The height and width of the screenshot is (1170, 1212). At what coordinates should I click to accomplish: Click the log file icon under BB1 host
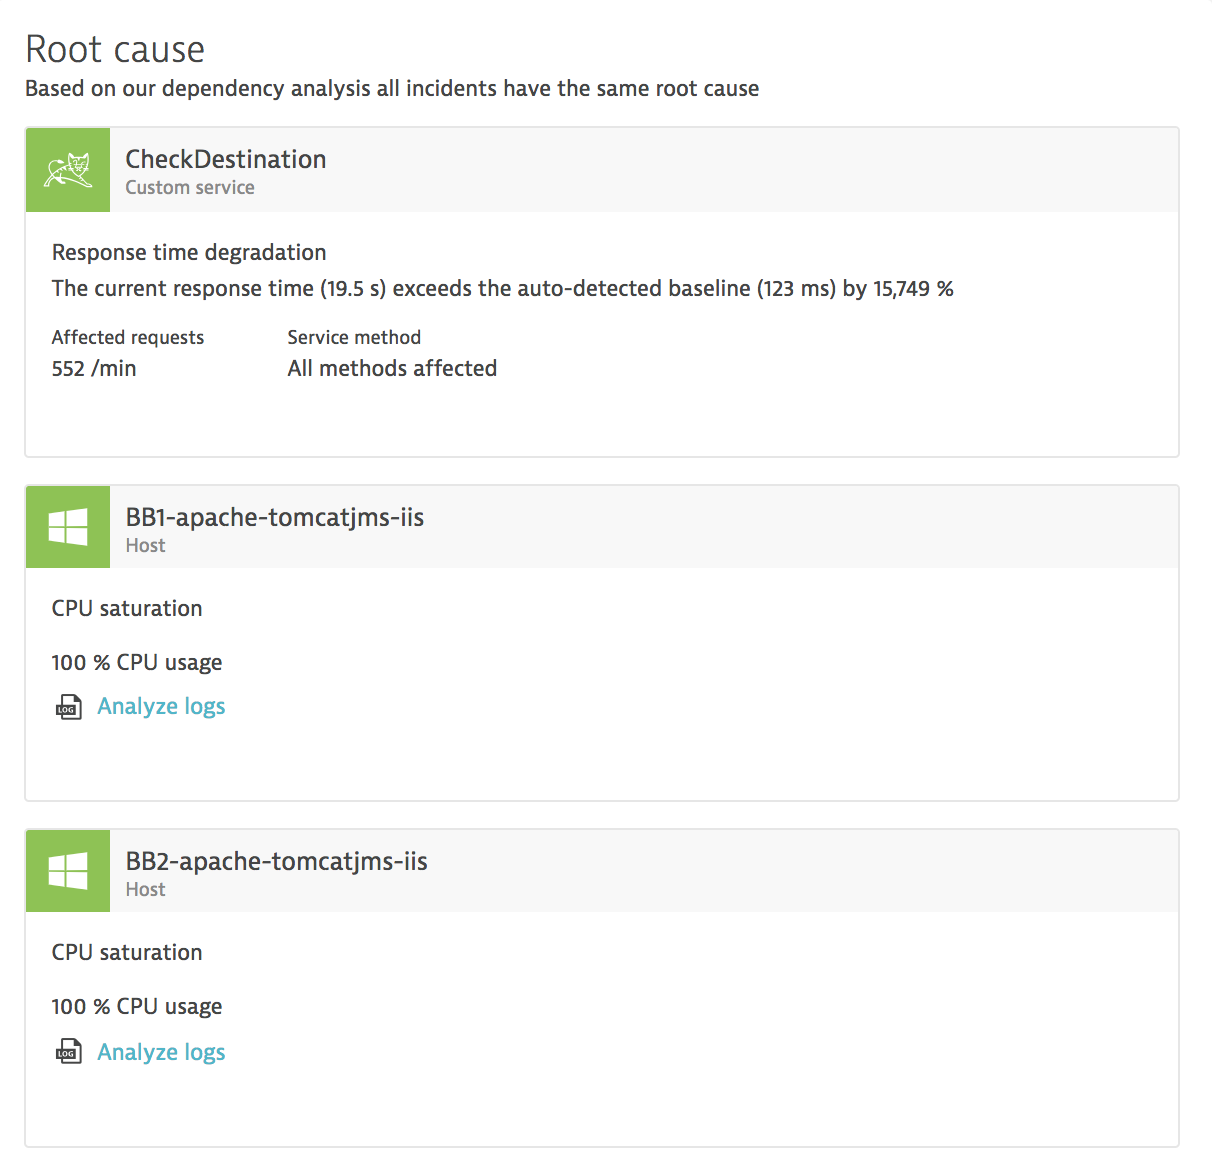pos(68,707)
